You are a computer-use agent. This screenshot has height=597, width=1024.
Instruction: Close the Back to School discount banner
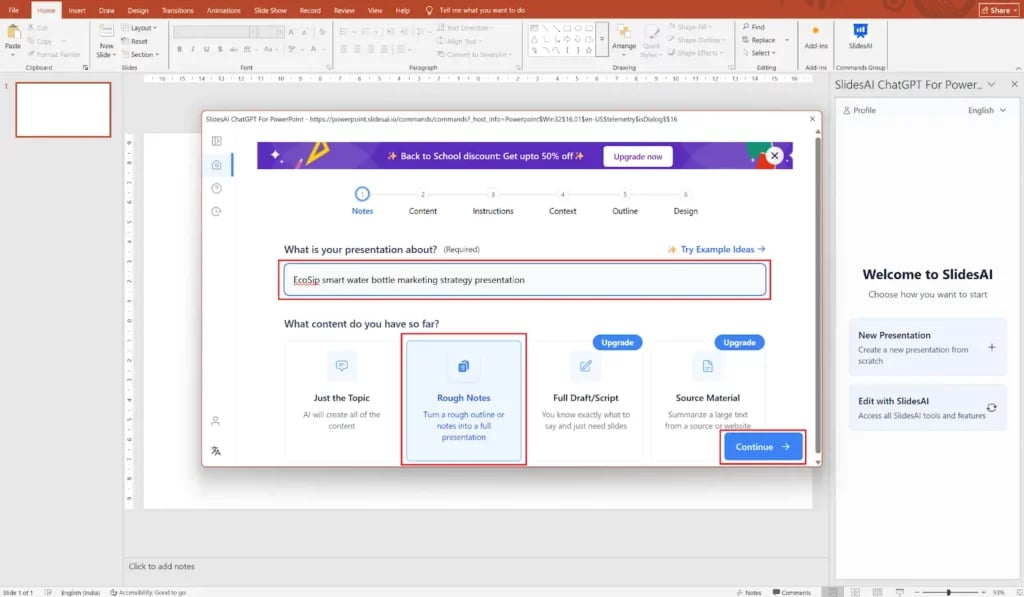click(774, 156)
